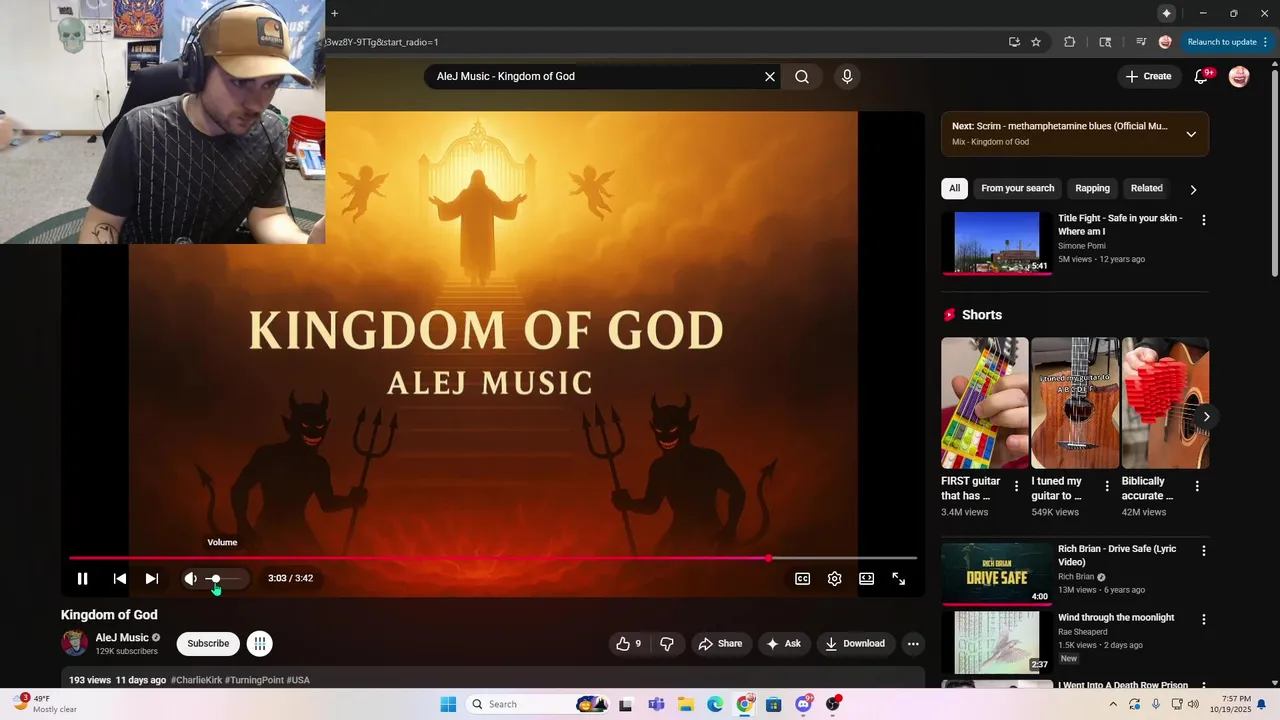Open the FIRST guitar Short
The image size is (1280, 720).
click(985, 403)
